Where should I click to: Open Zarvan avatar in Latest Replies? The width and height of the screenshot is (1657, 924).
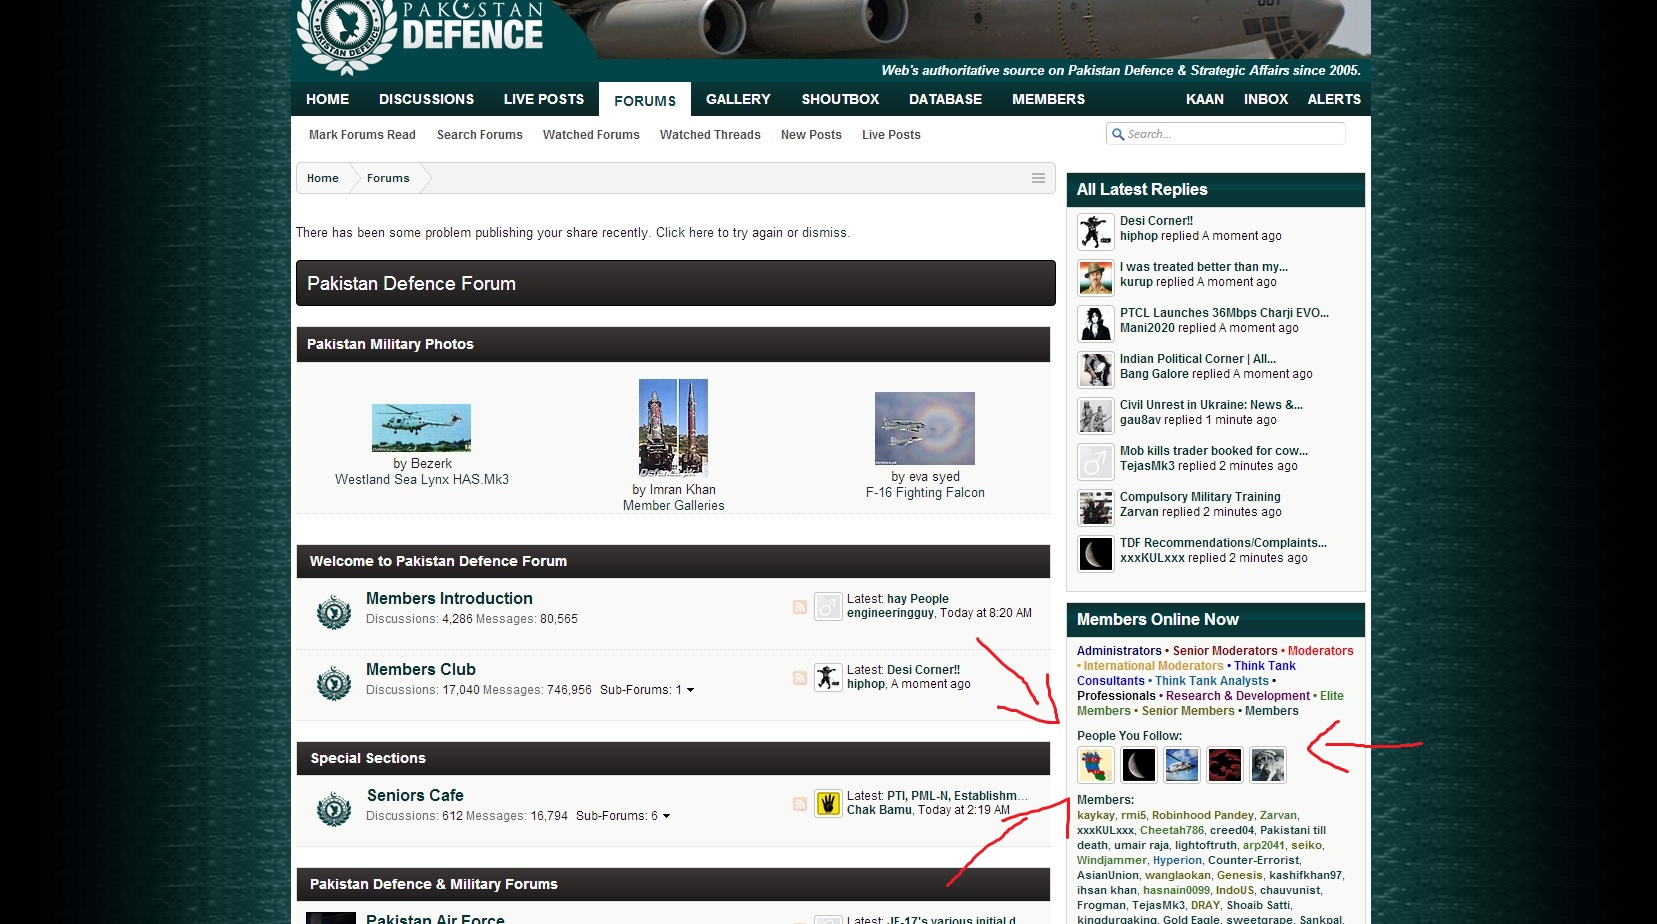pos(1096,507)
